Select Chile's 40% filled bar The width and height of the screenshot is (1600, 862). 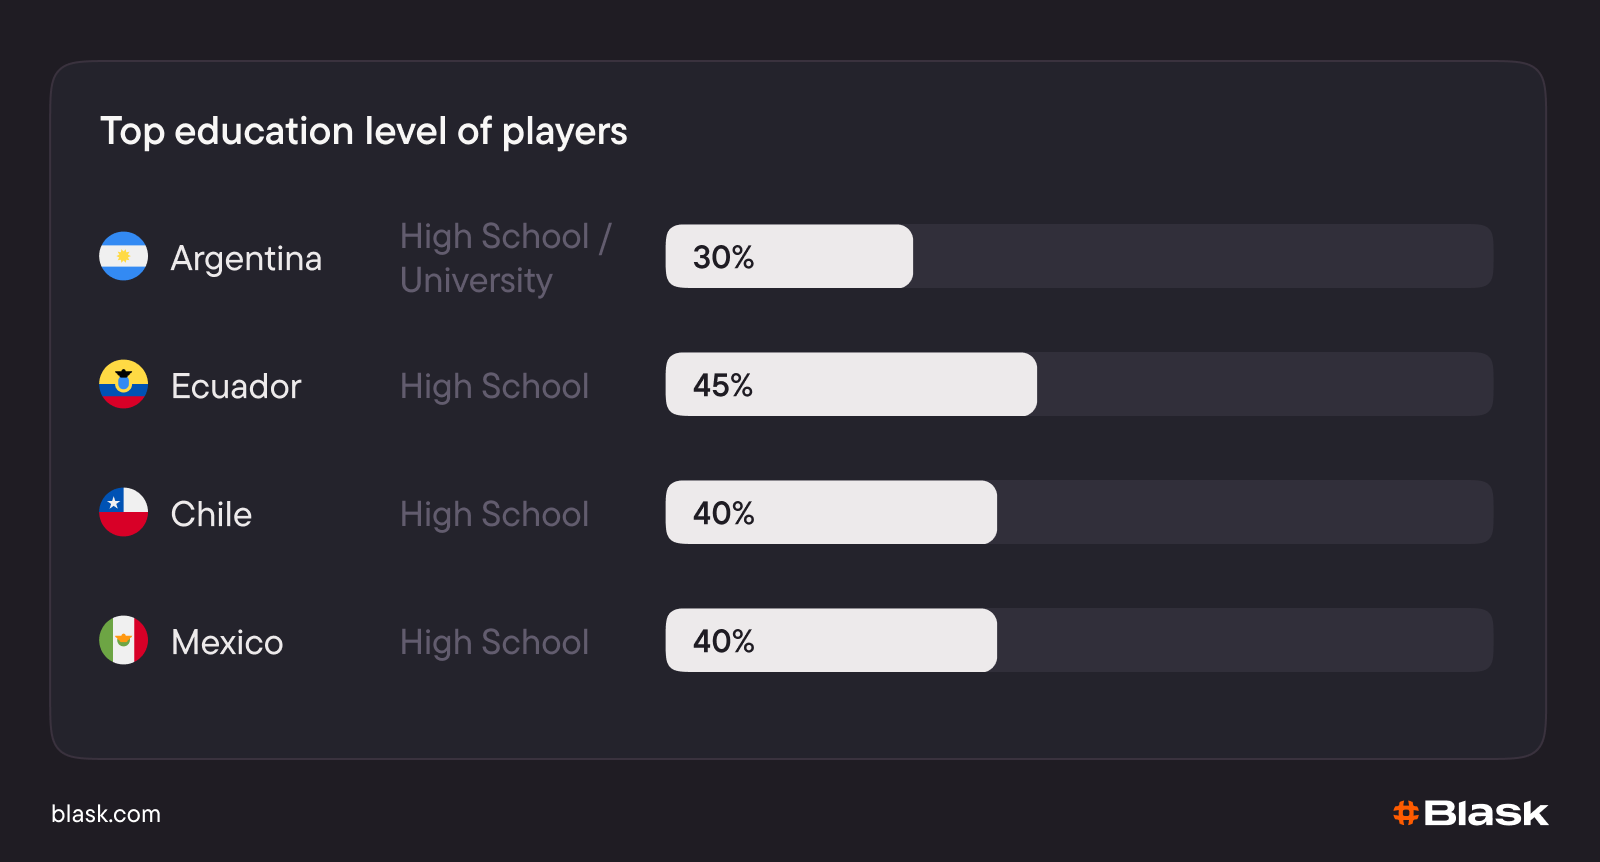[x=831, y=512]
